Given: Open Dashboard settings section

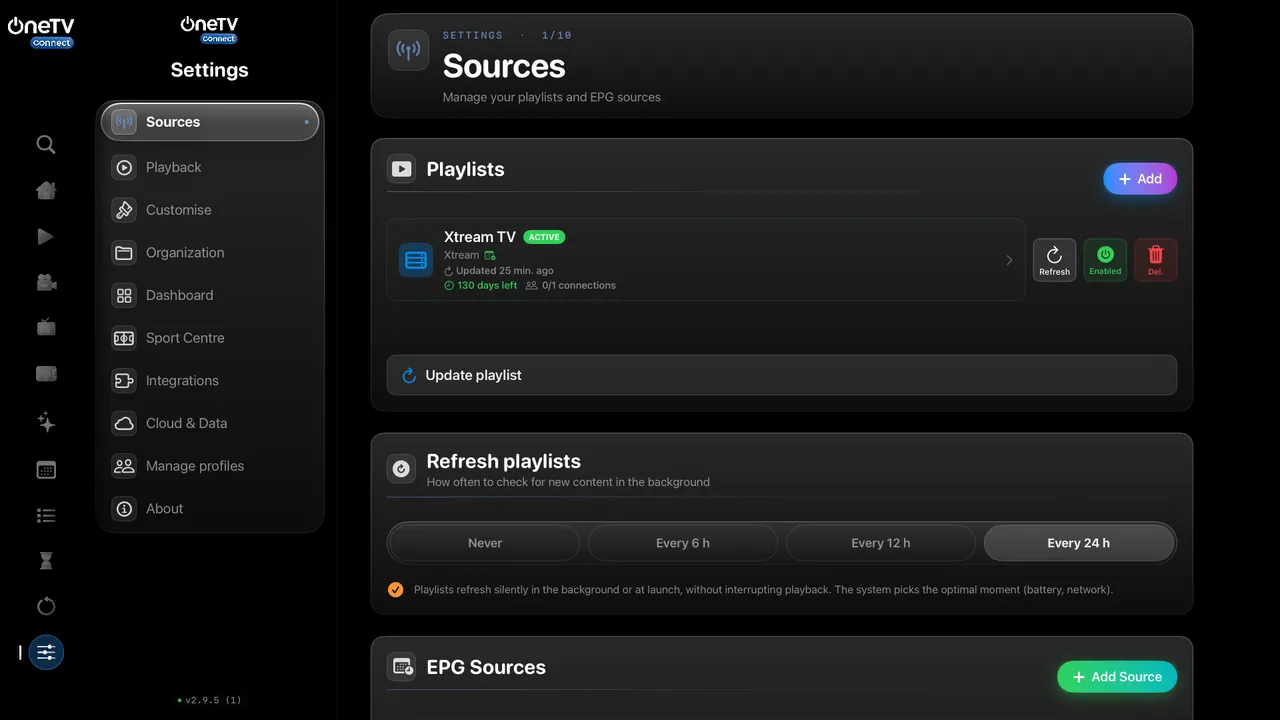Looking at the screenshot, I should tap(210, 295).
